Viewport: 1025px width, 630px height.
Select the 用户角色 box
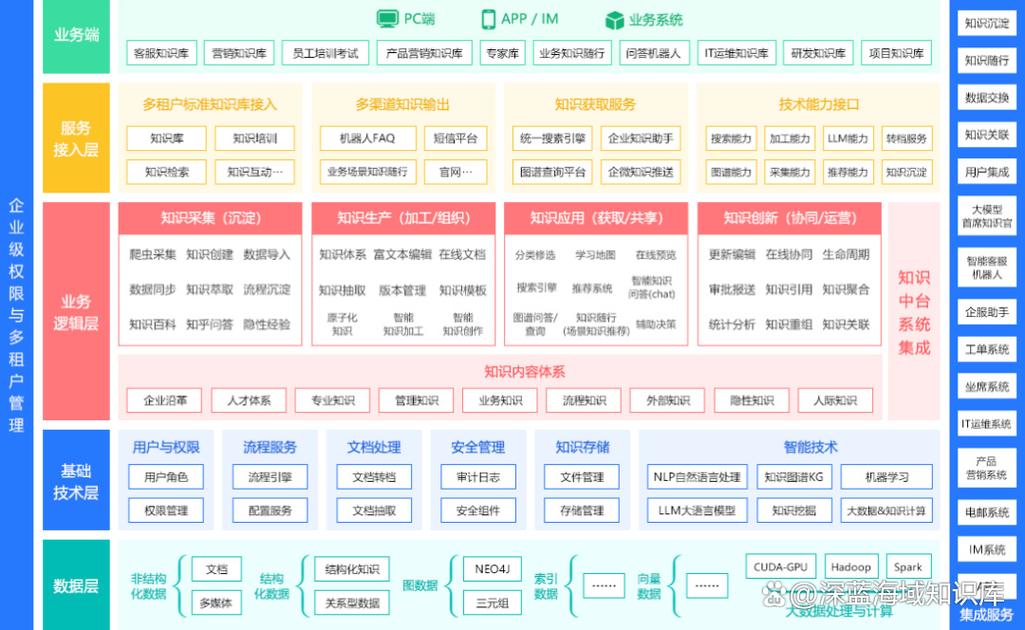pos(166,477)
